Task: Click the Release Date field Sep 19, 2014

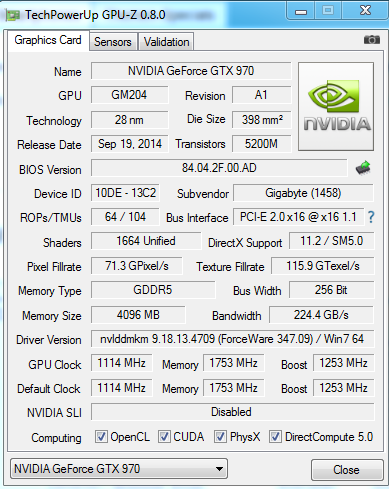Action: (x=129, y=144)
